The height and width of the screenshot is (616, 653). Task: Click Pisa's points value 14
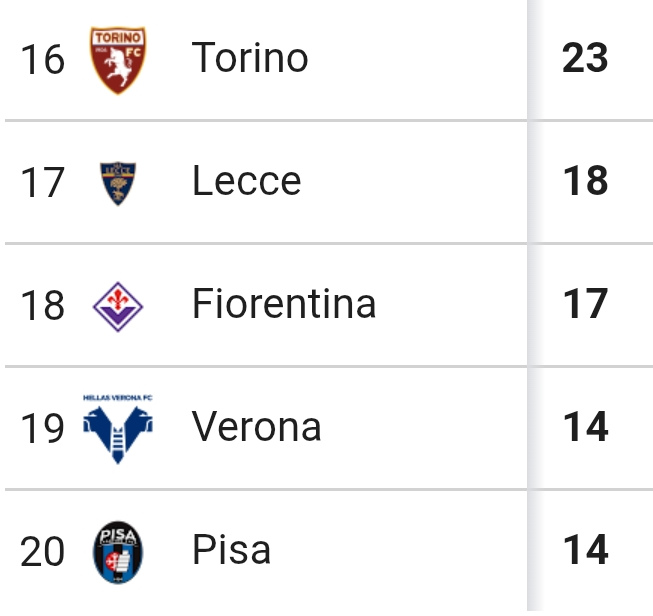585,550
